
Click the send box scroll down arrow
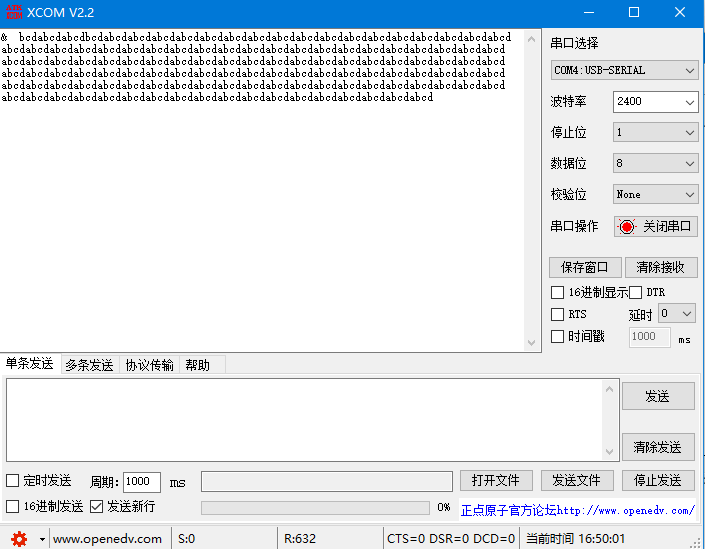(609, 451)
